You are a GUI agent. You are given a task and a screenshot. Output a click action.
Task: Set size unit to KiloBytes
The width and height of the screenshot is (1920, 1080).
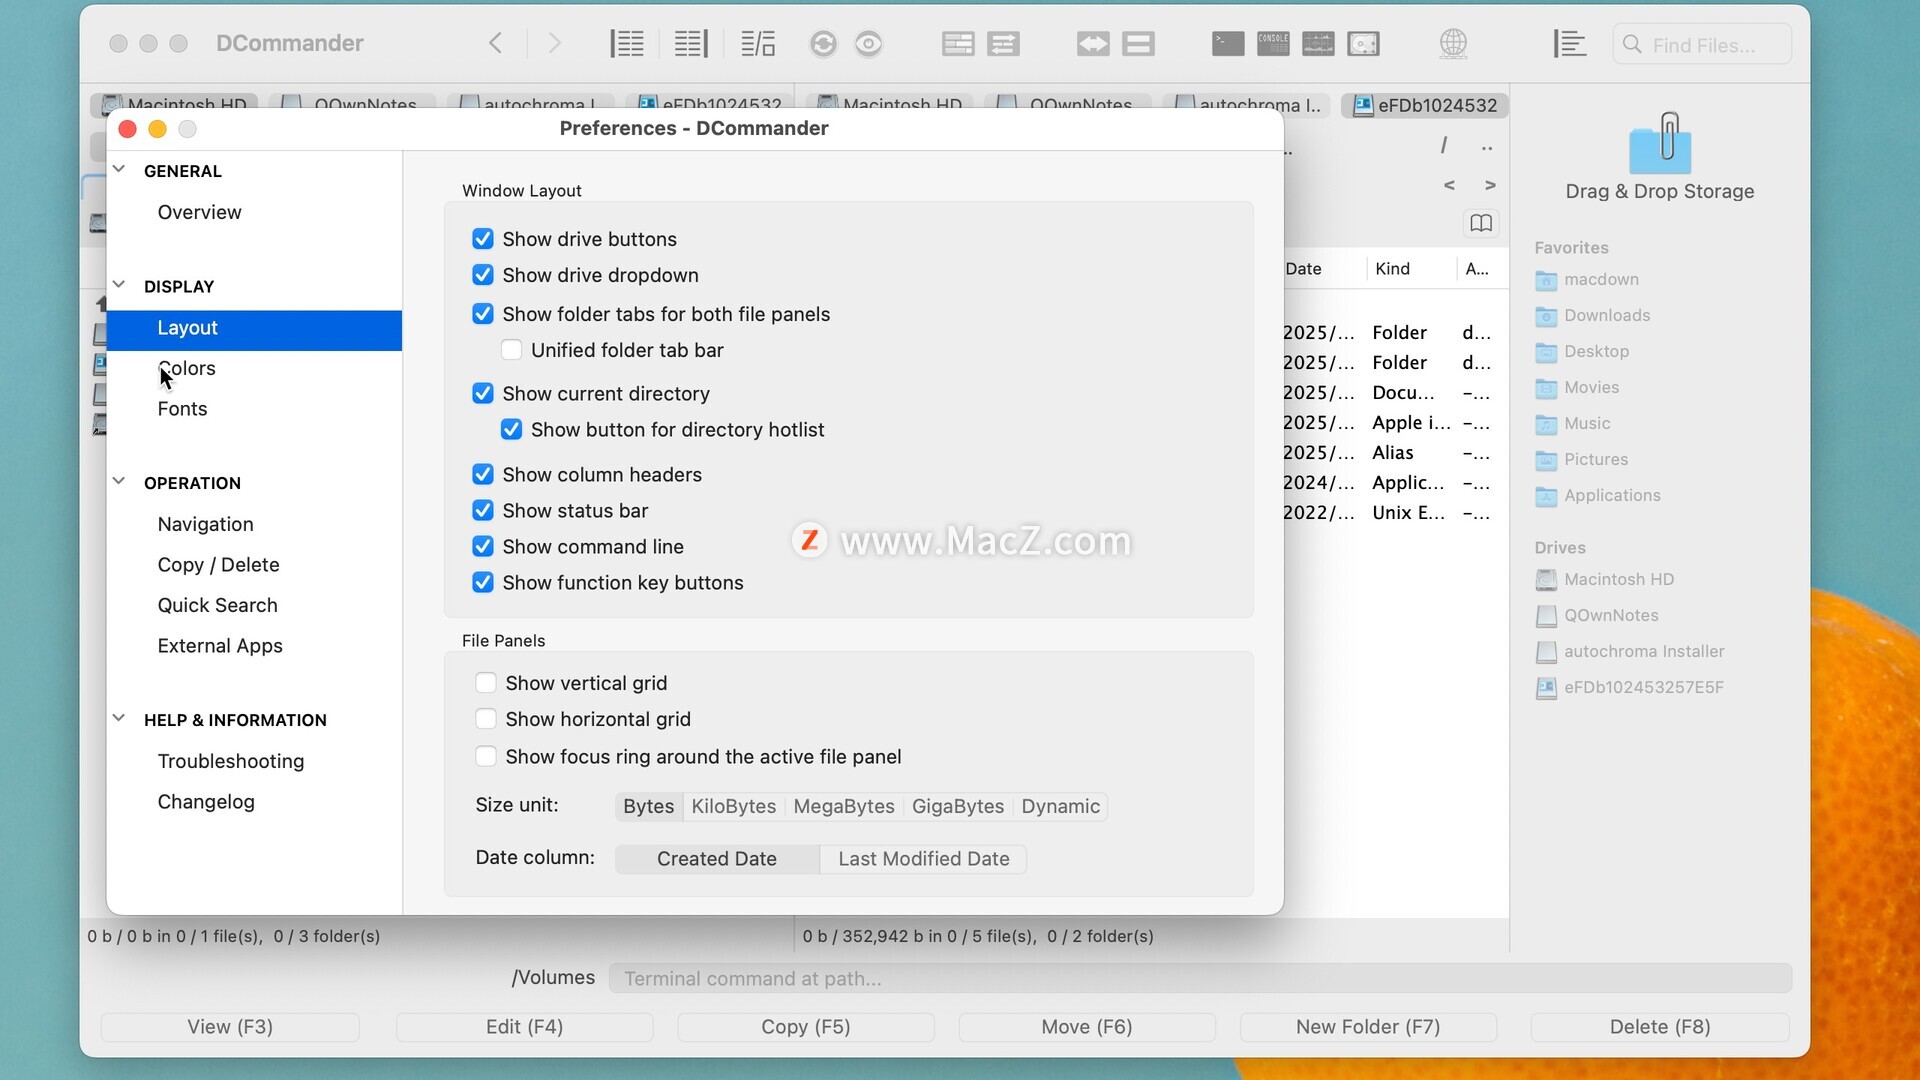(x=733, y=806)
